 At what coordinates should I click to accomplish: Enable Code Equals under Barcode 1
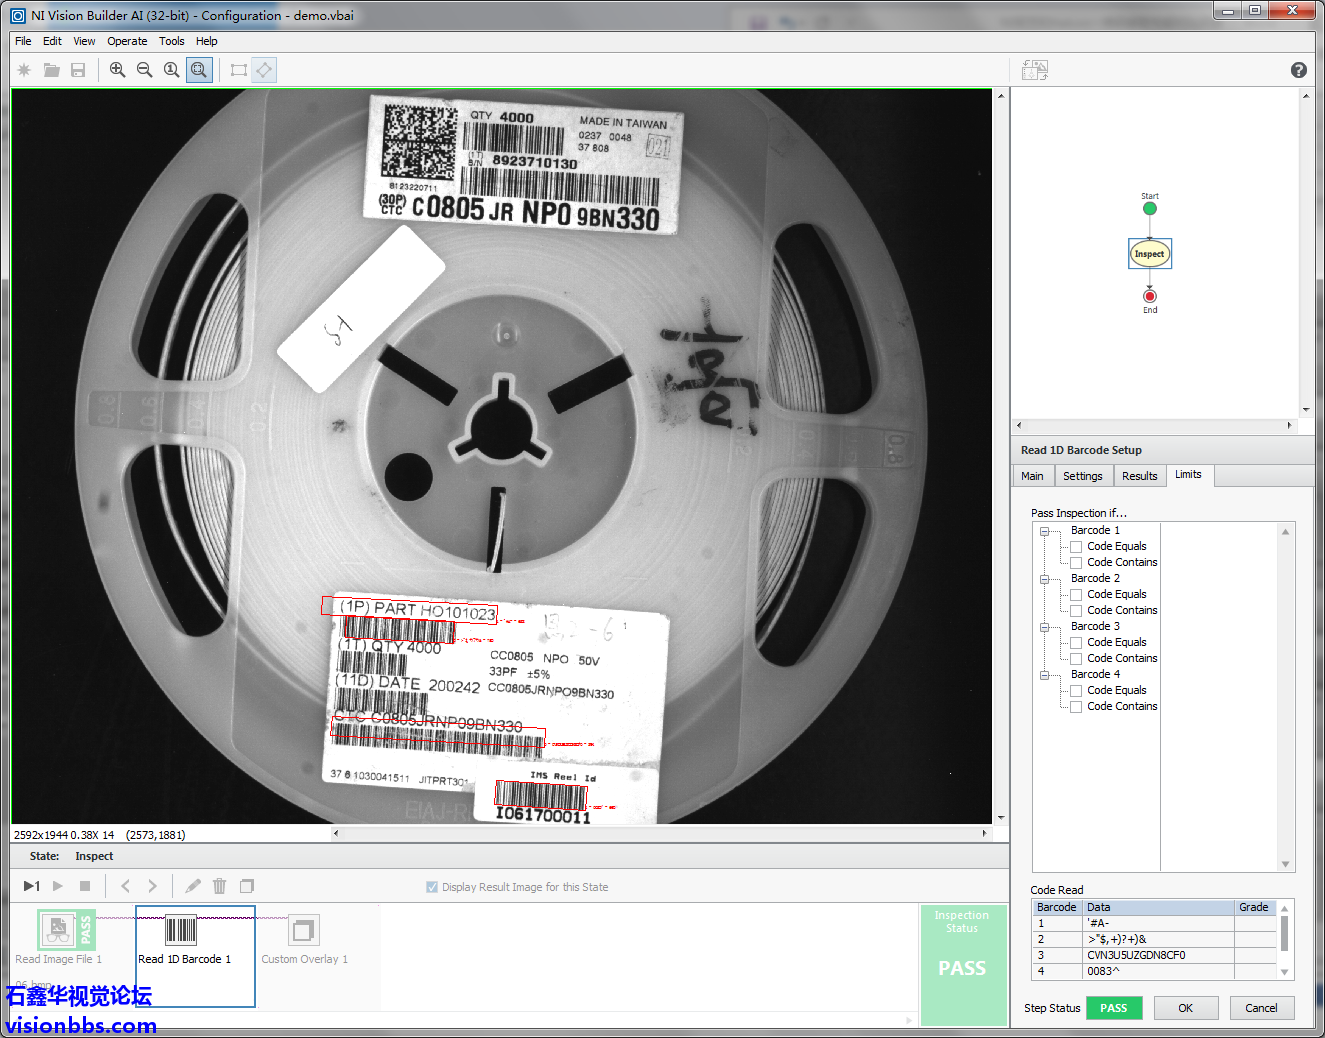[1076, 547]
